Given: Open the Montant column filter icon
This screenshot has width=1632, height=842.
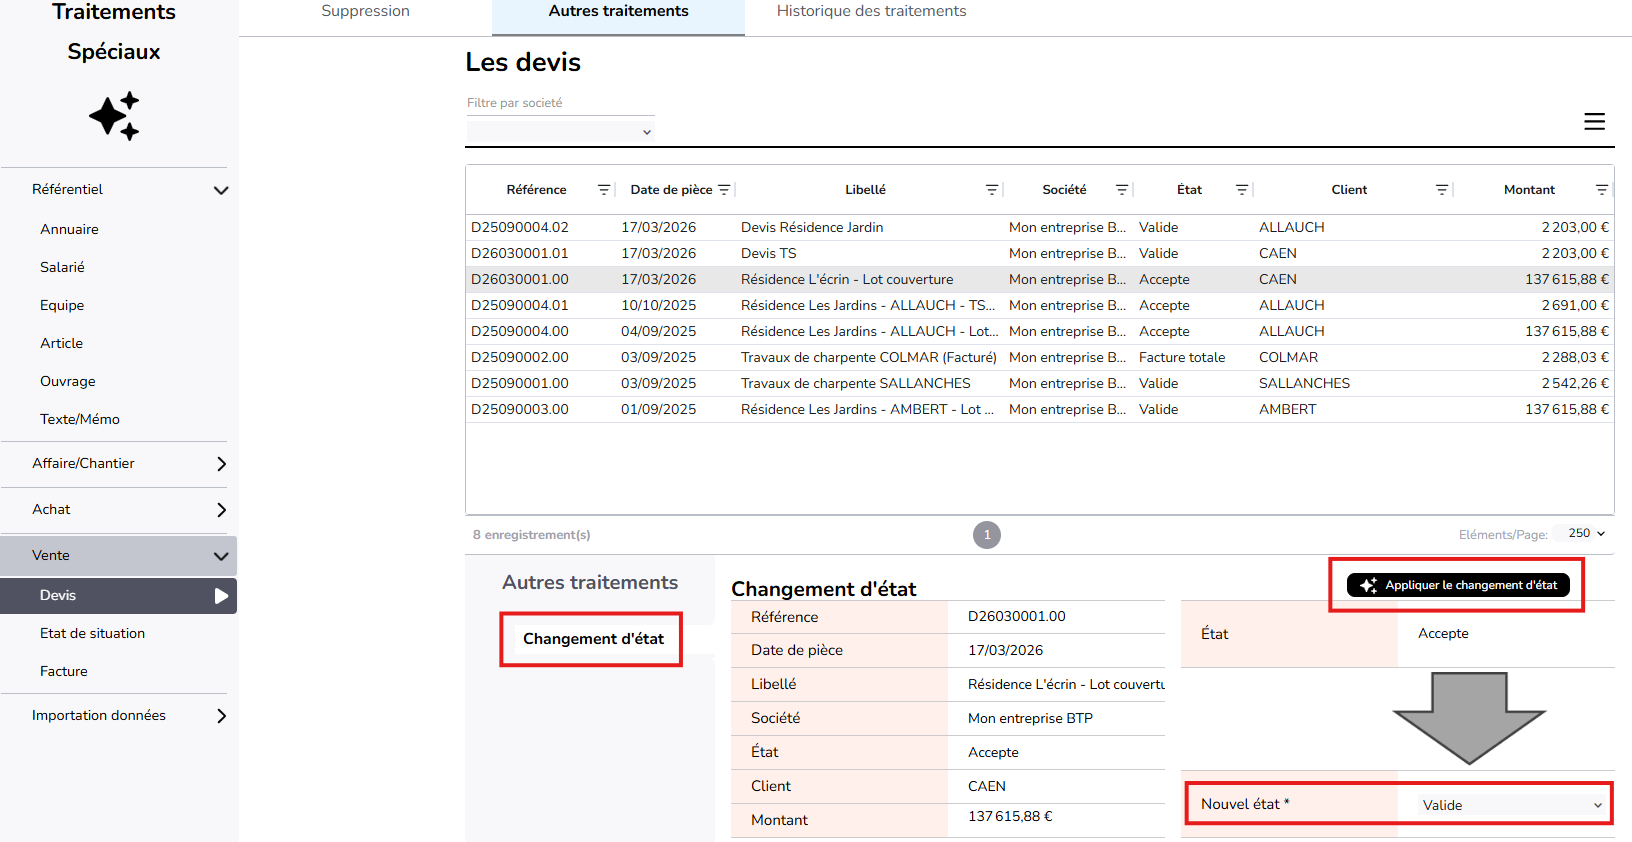Looking at the screenshot, I should pos(1602,190).
